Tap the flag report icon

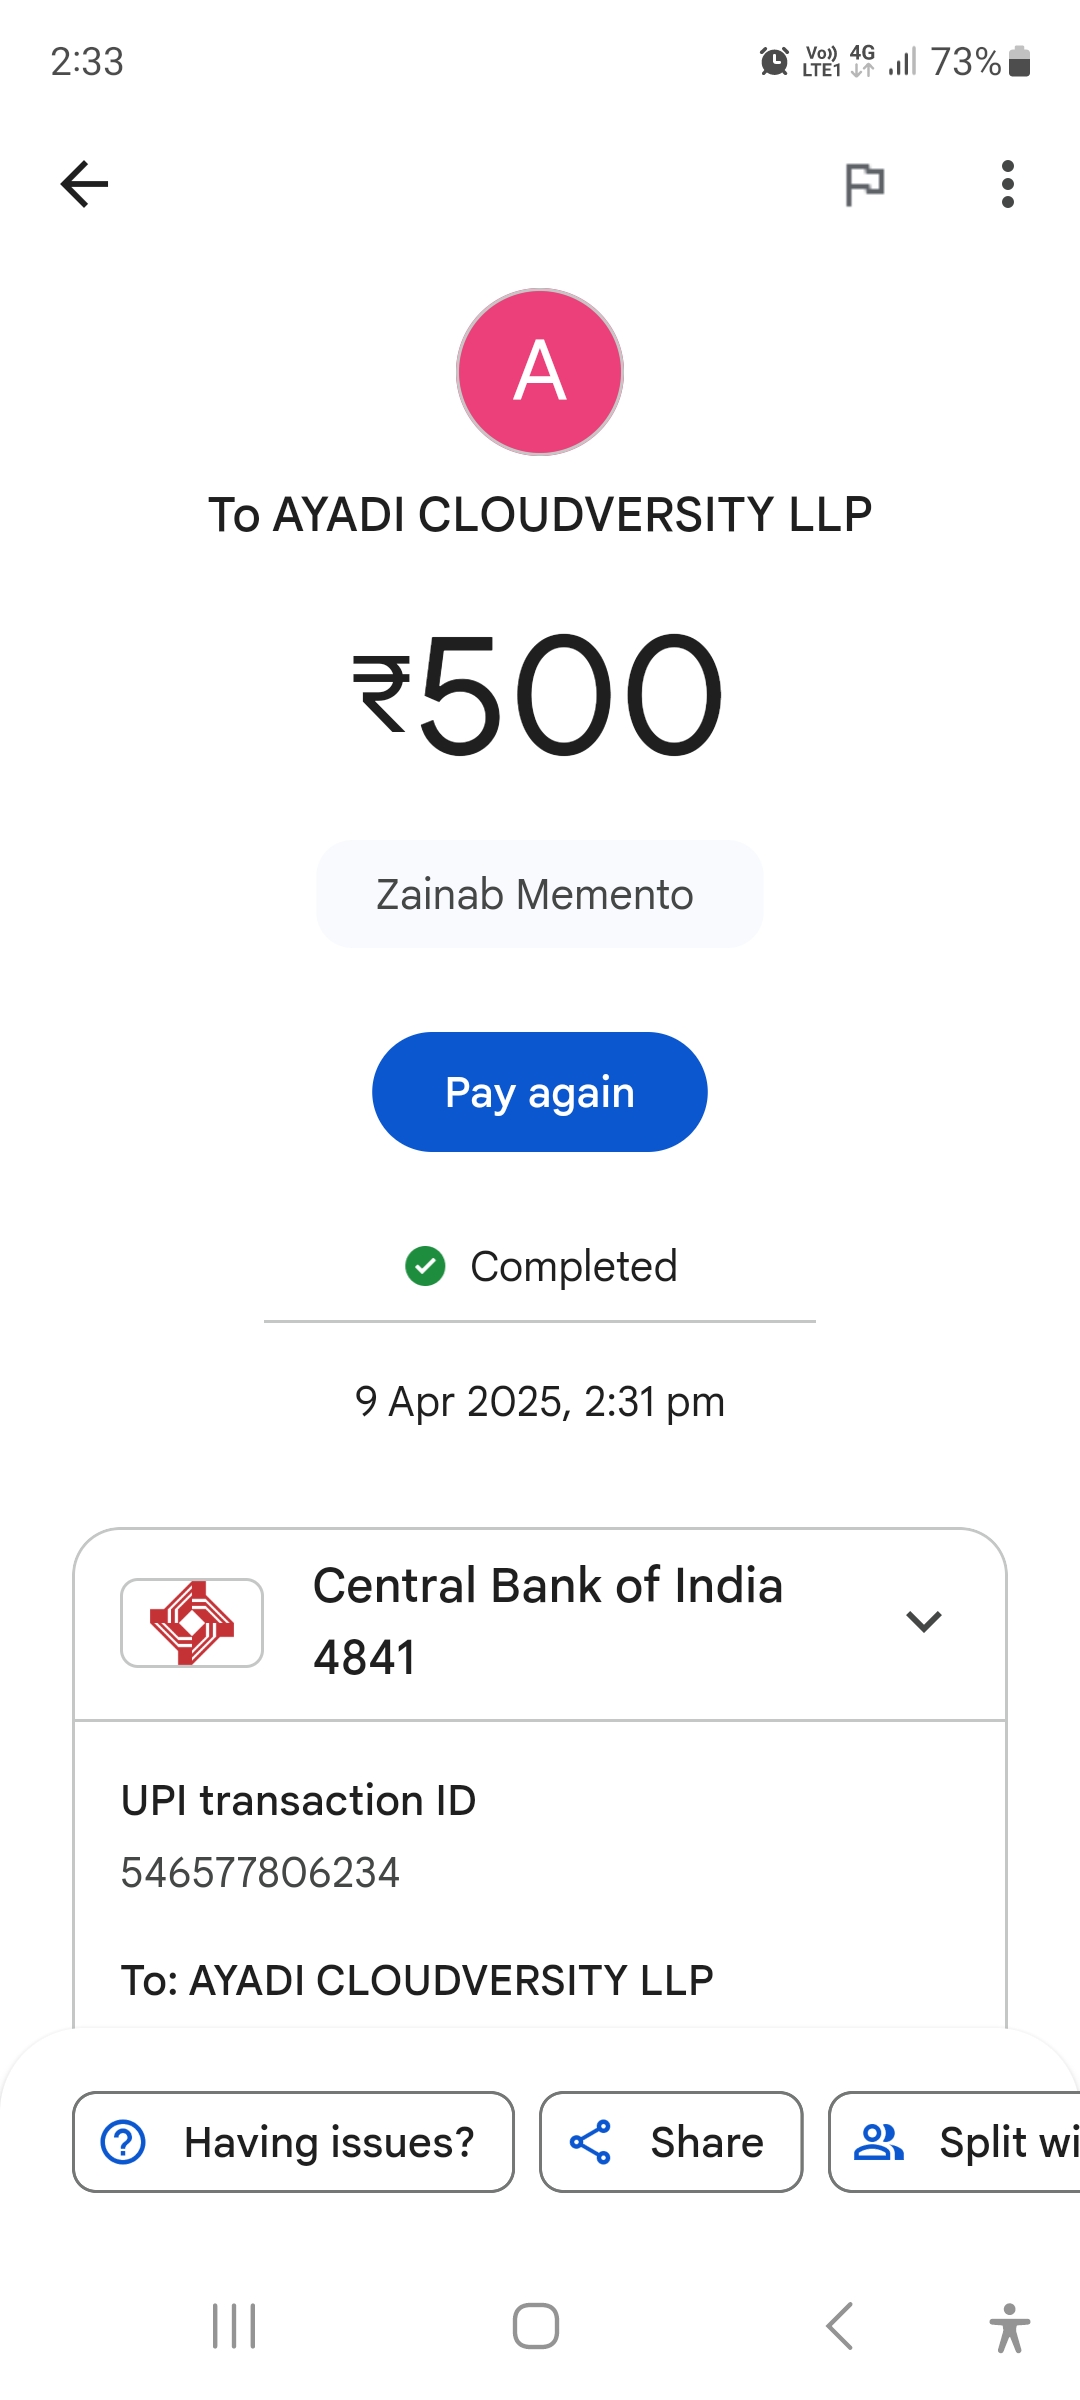coord(864,184)
